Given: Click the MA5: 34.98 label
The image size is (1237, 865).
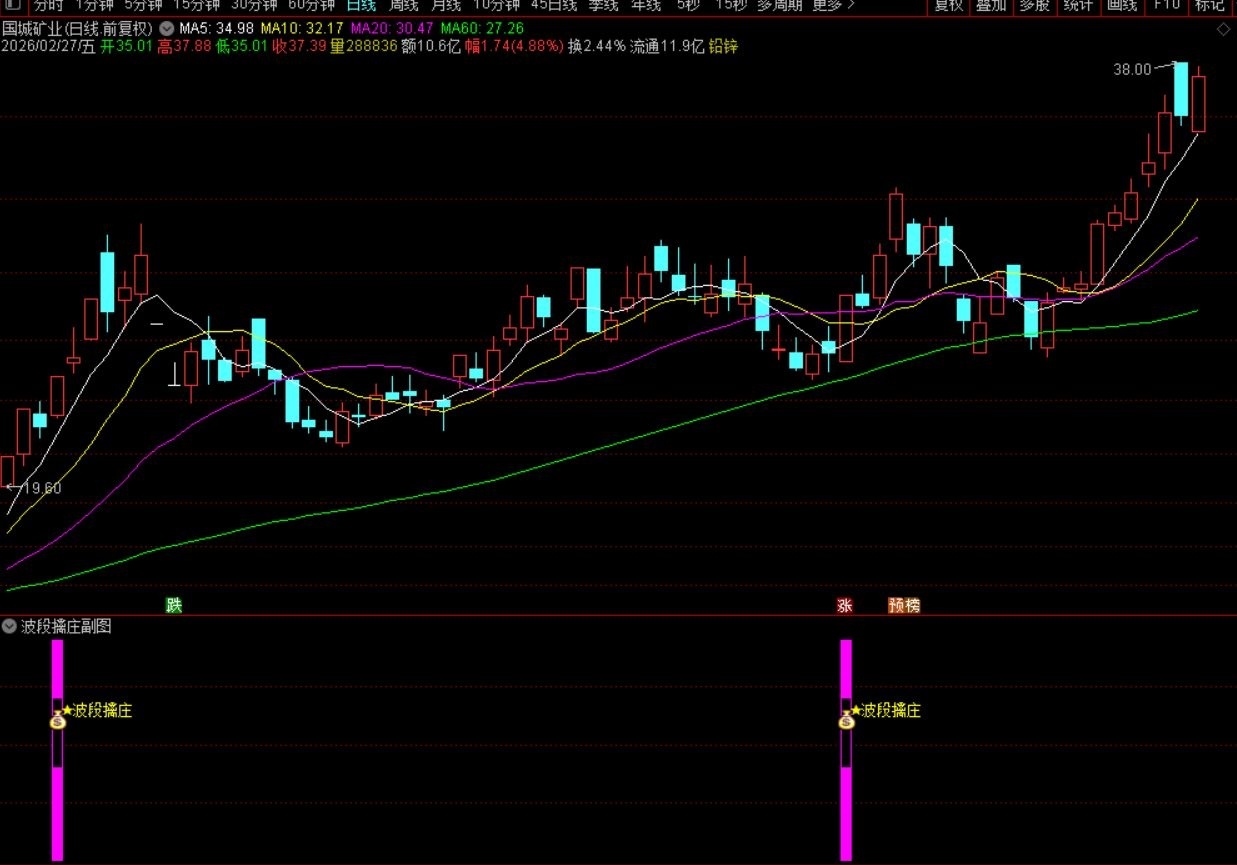Looking at the screenshot, I should coord(216,29).
